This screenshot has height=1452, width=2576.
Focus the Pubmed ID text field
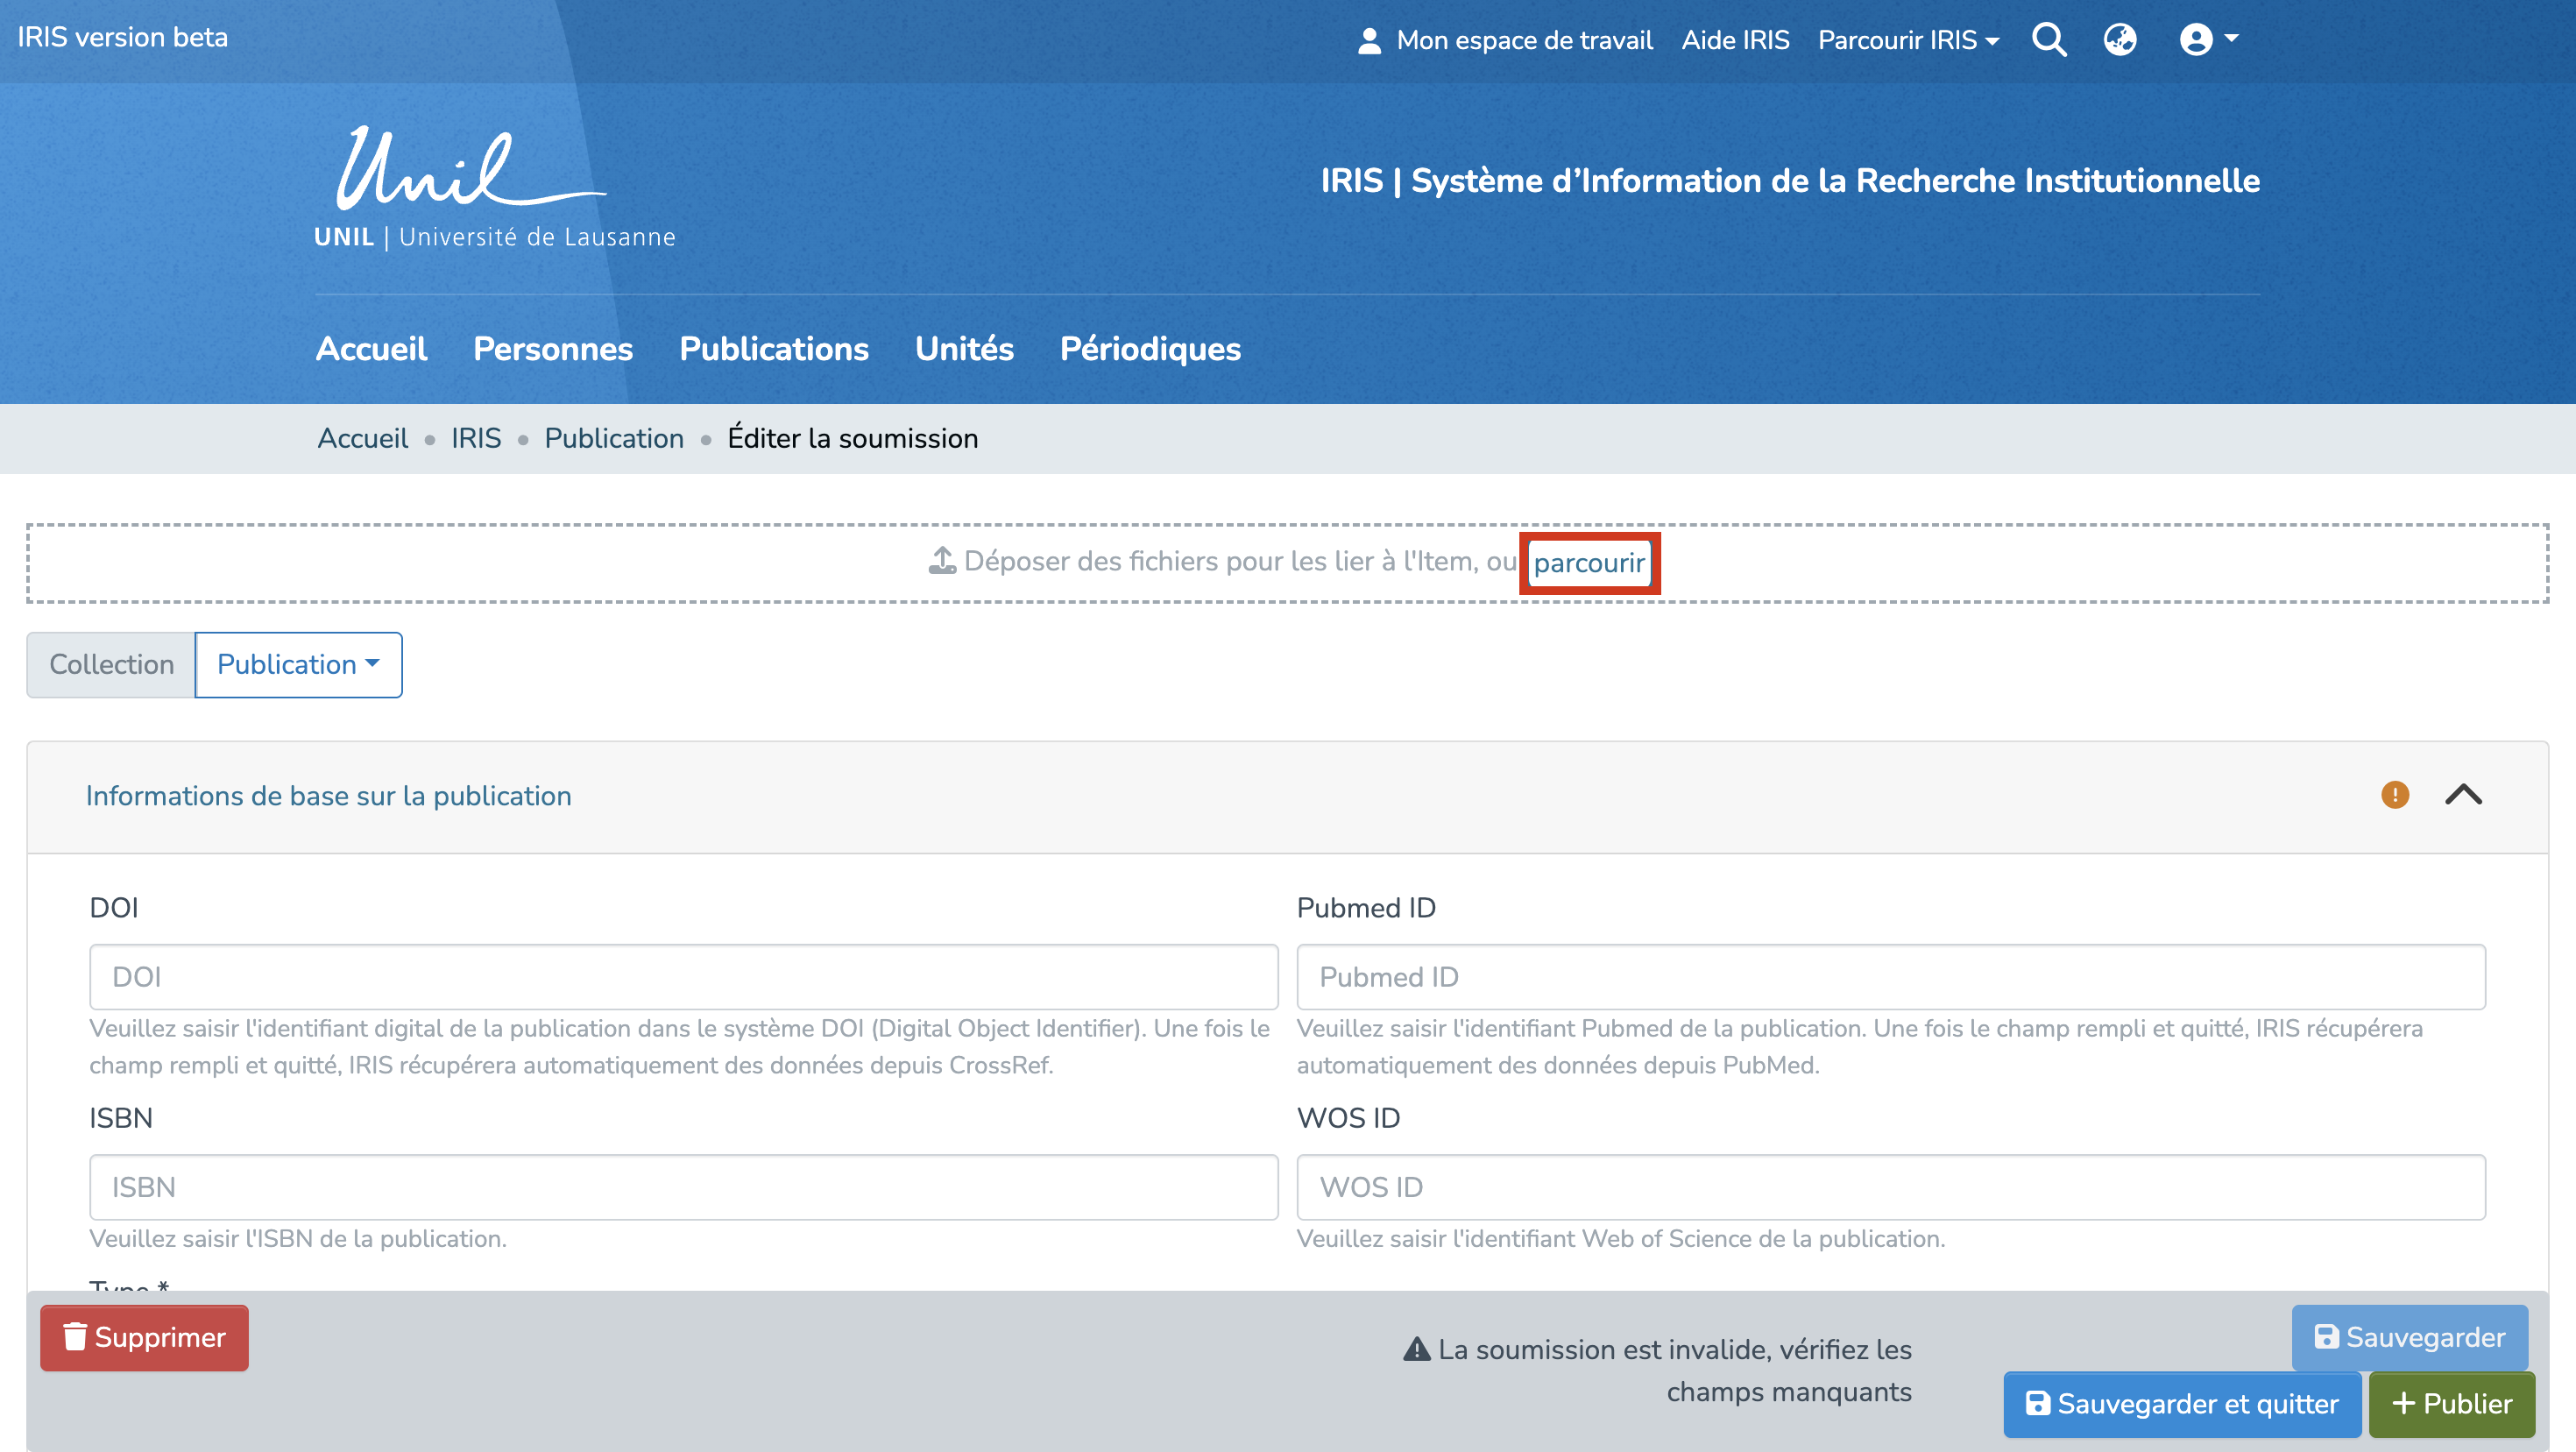(x=1890, y=977)
